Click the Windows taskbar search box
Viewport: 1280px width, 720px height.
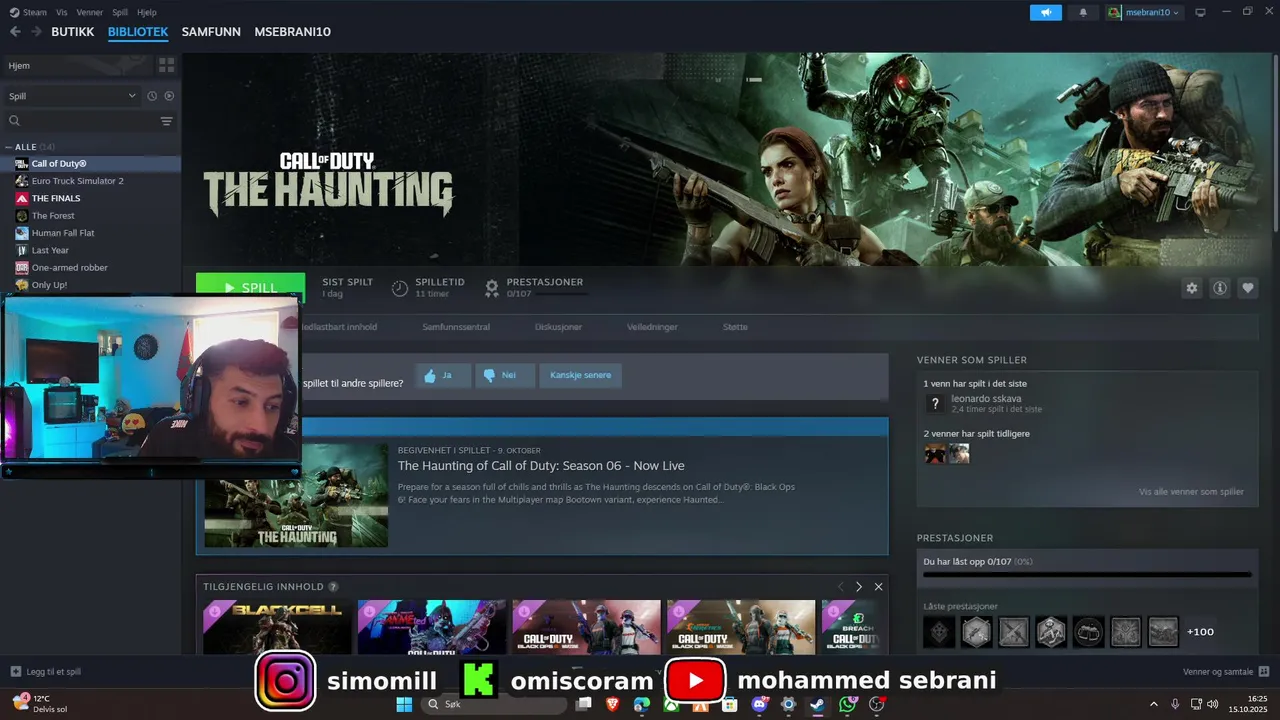pos(494,704)
